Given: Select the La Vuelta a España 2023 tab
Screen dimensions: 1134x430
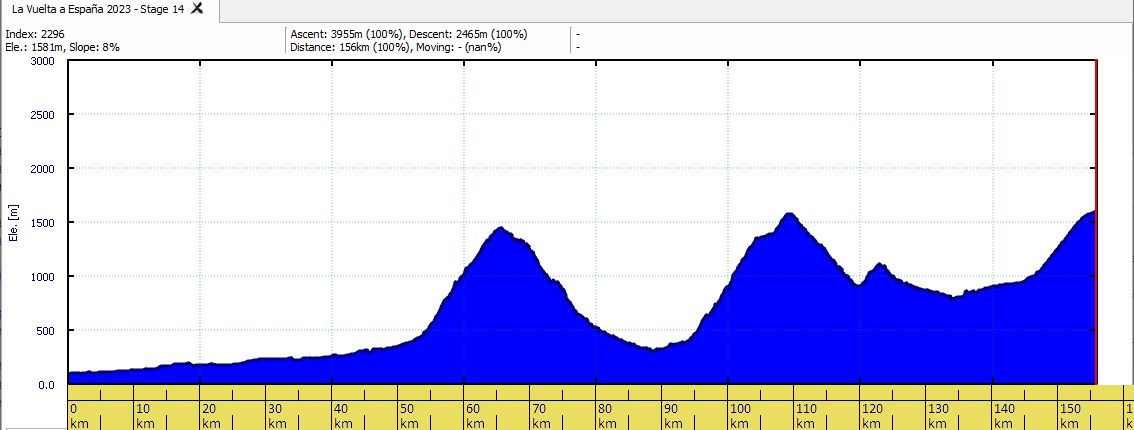Looking at the screenshot, I should 98,9.
